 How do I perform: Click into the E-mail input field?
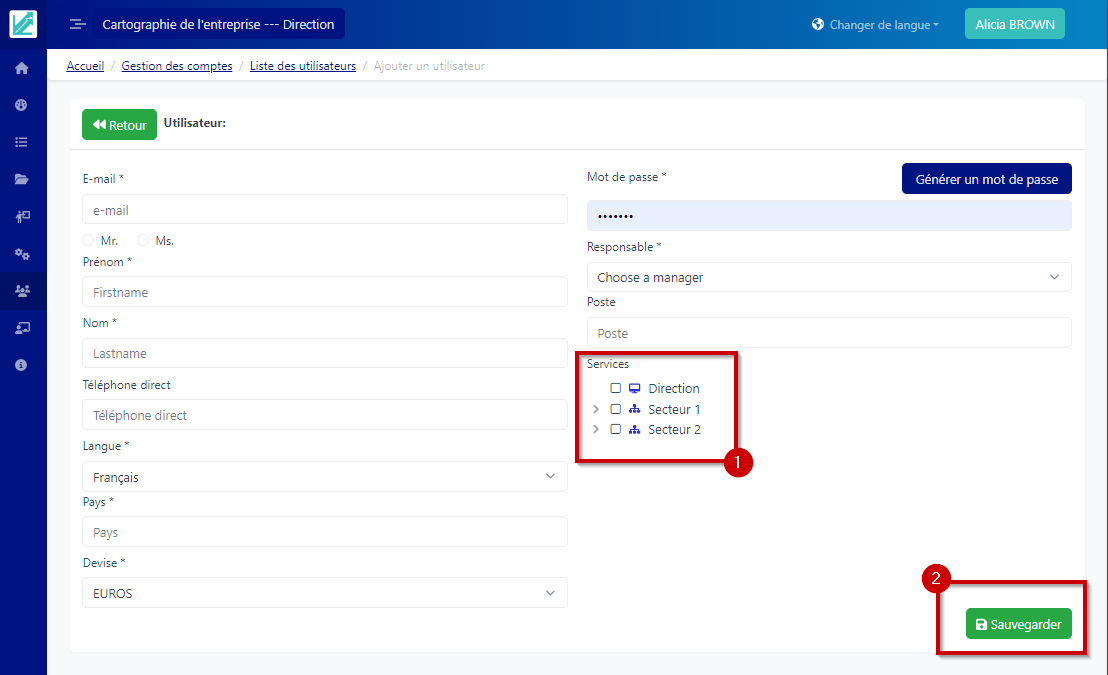[324, 210]
